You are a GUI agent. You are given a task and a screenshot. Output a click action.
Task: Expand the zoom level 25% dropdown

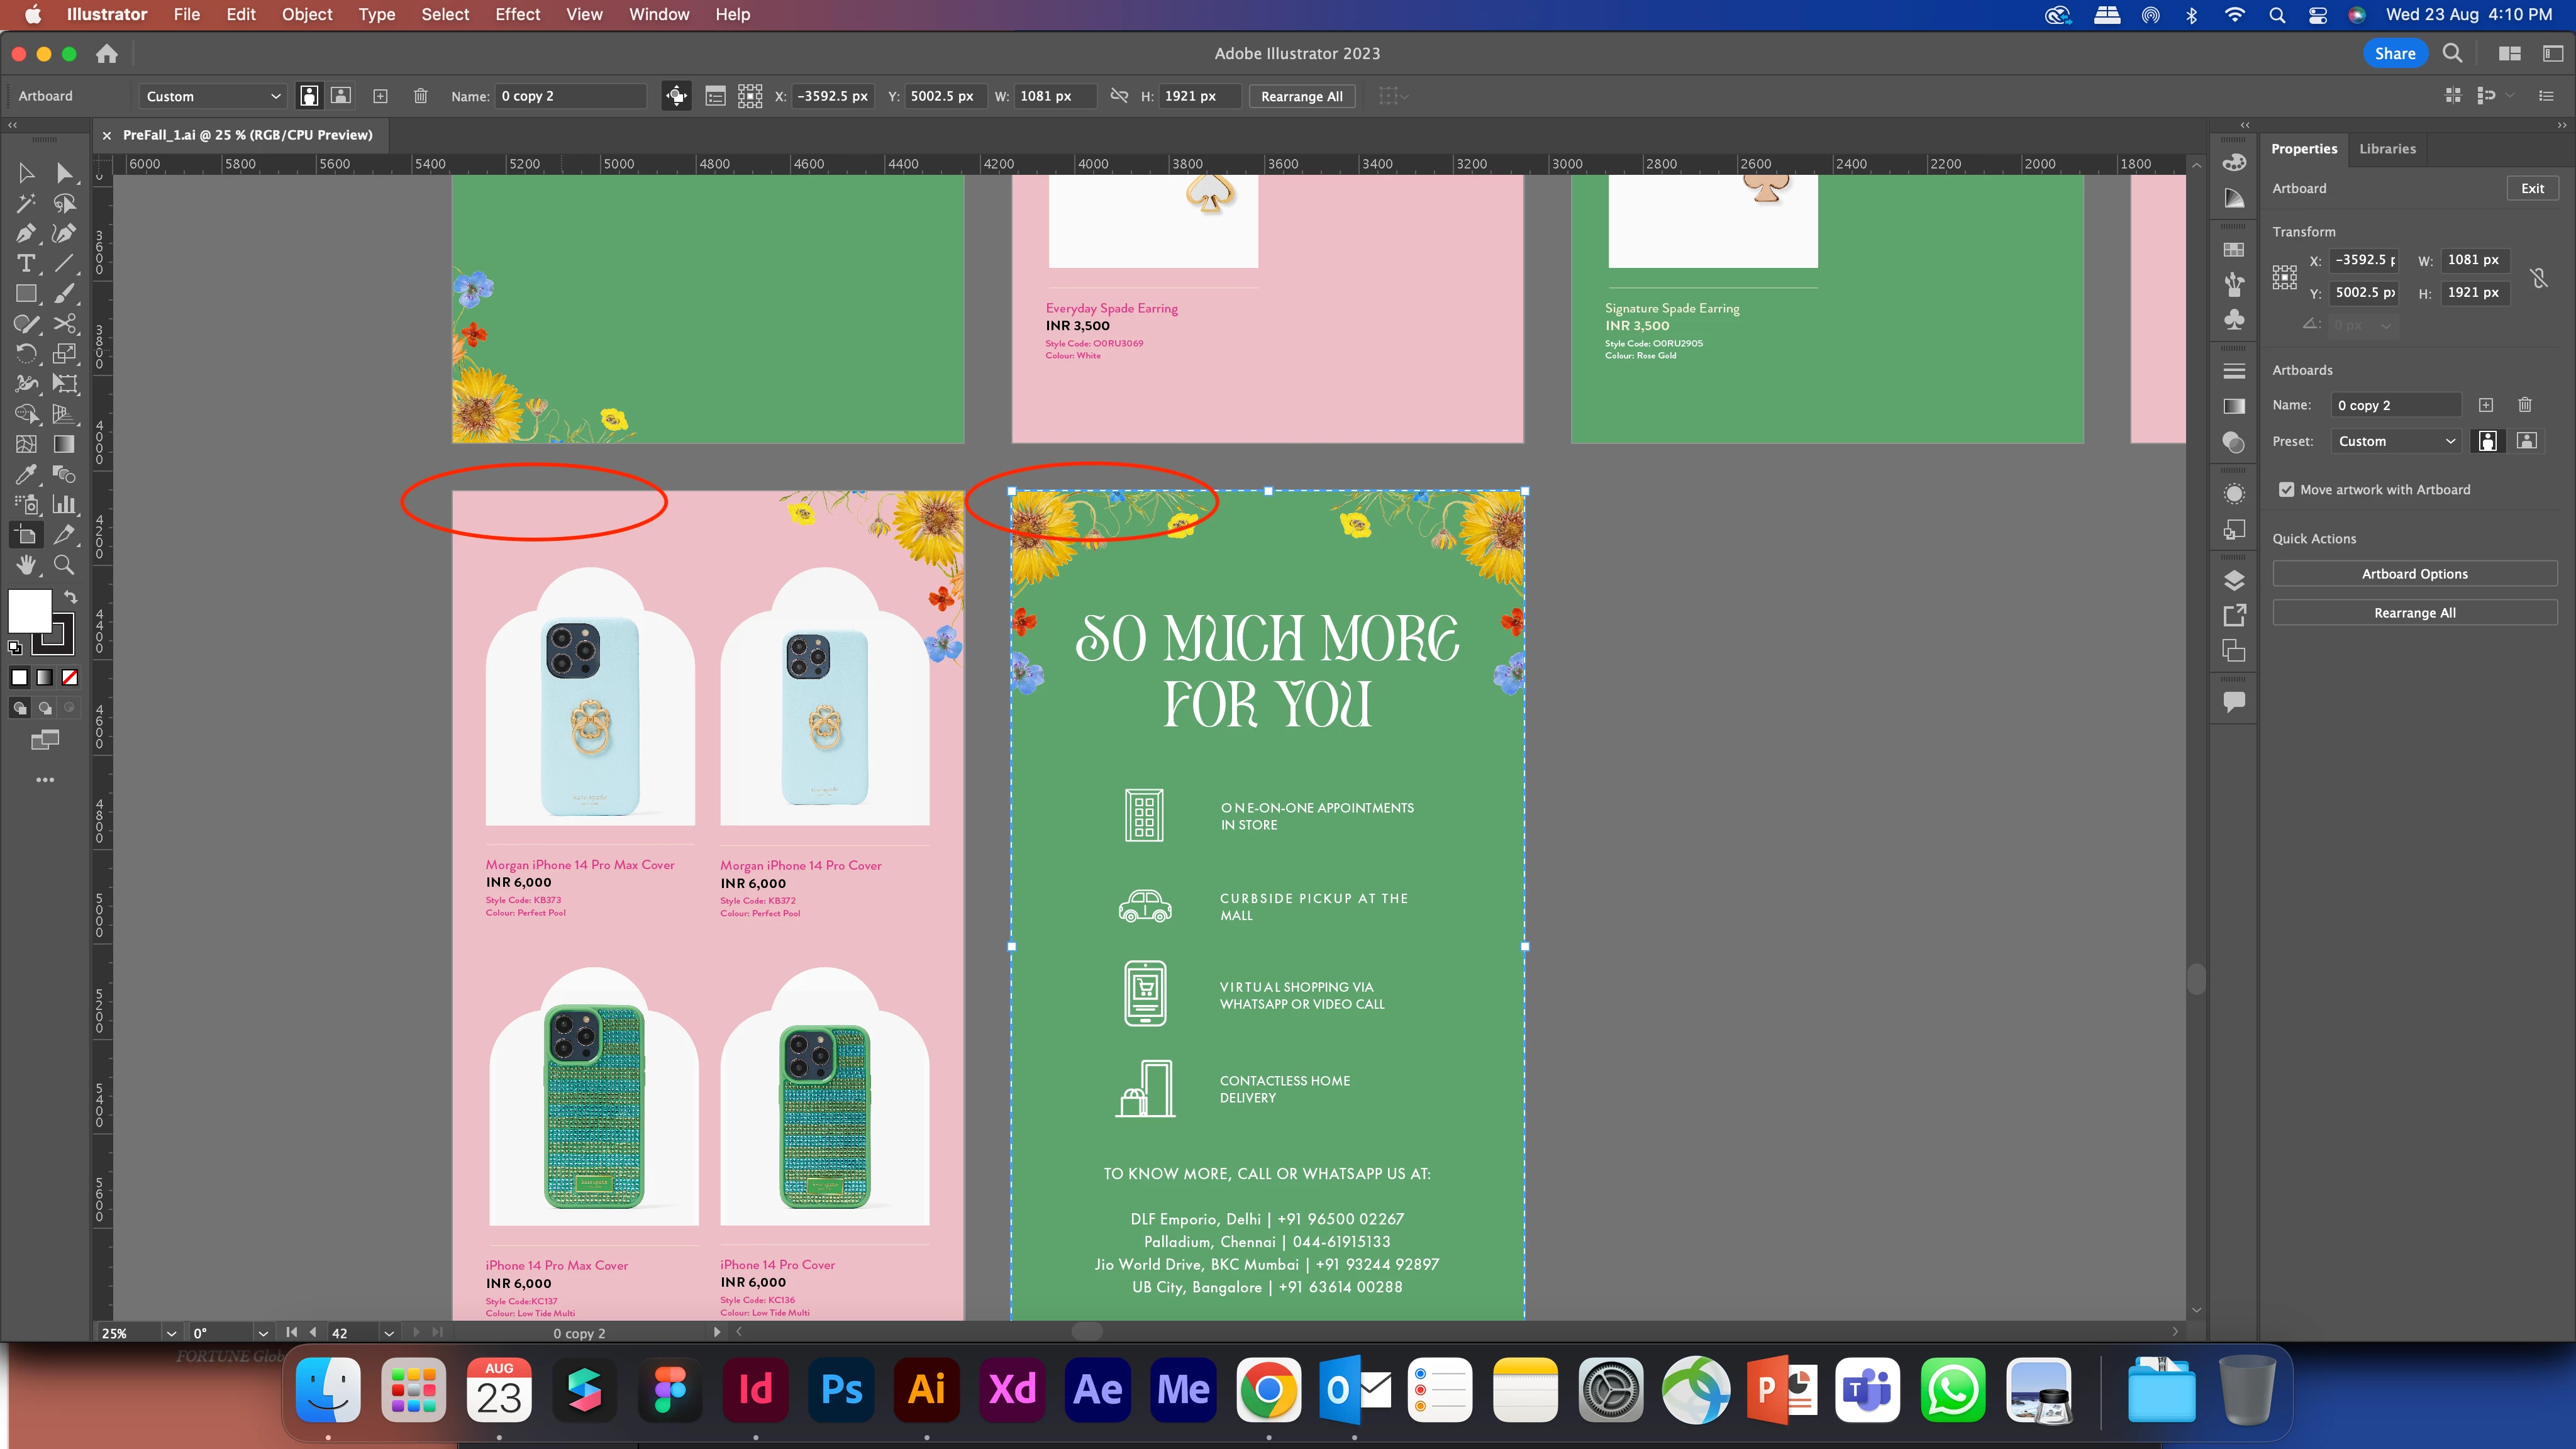(171, 1333)
